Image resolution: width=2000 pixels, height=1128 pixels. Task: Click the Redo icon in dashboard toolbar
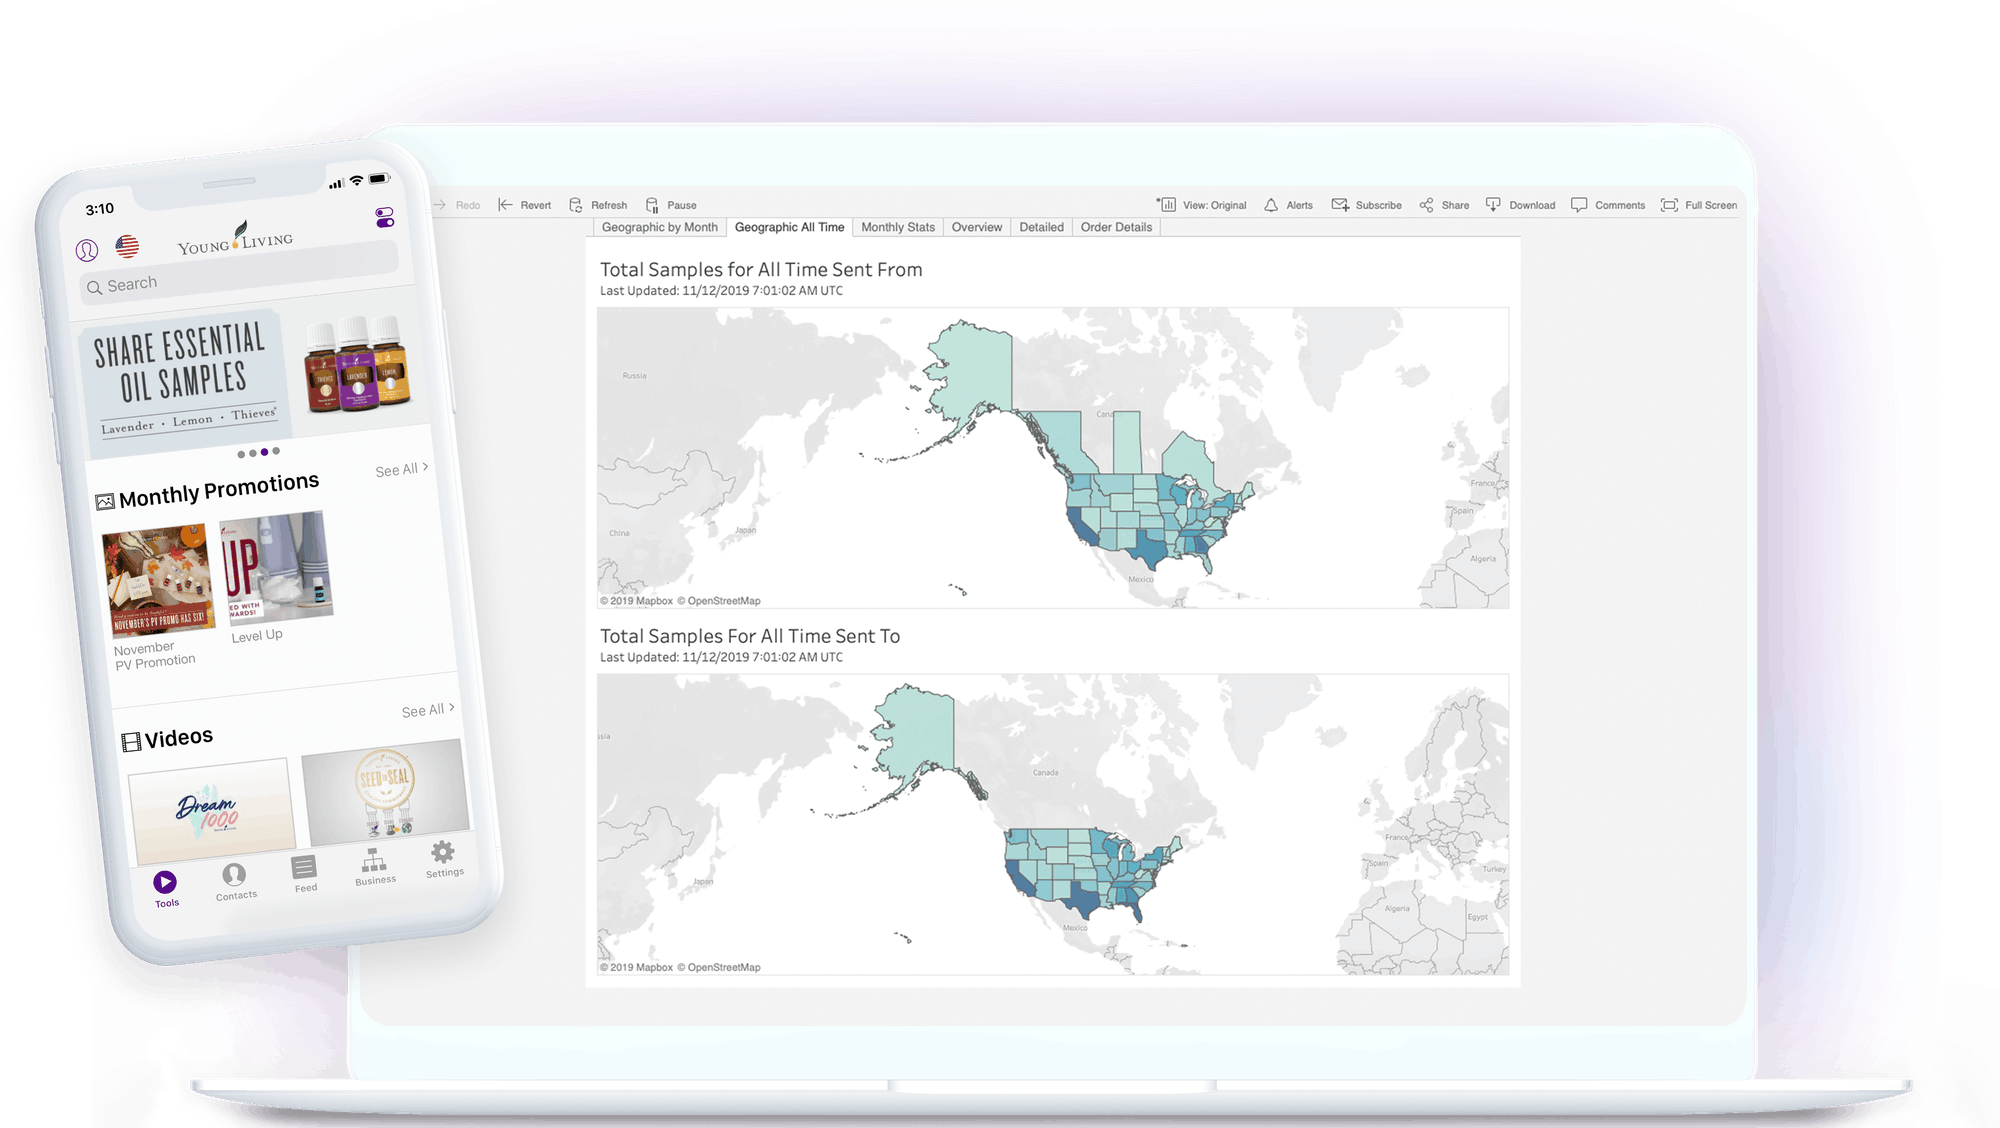pos(440,205)
